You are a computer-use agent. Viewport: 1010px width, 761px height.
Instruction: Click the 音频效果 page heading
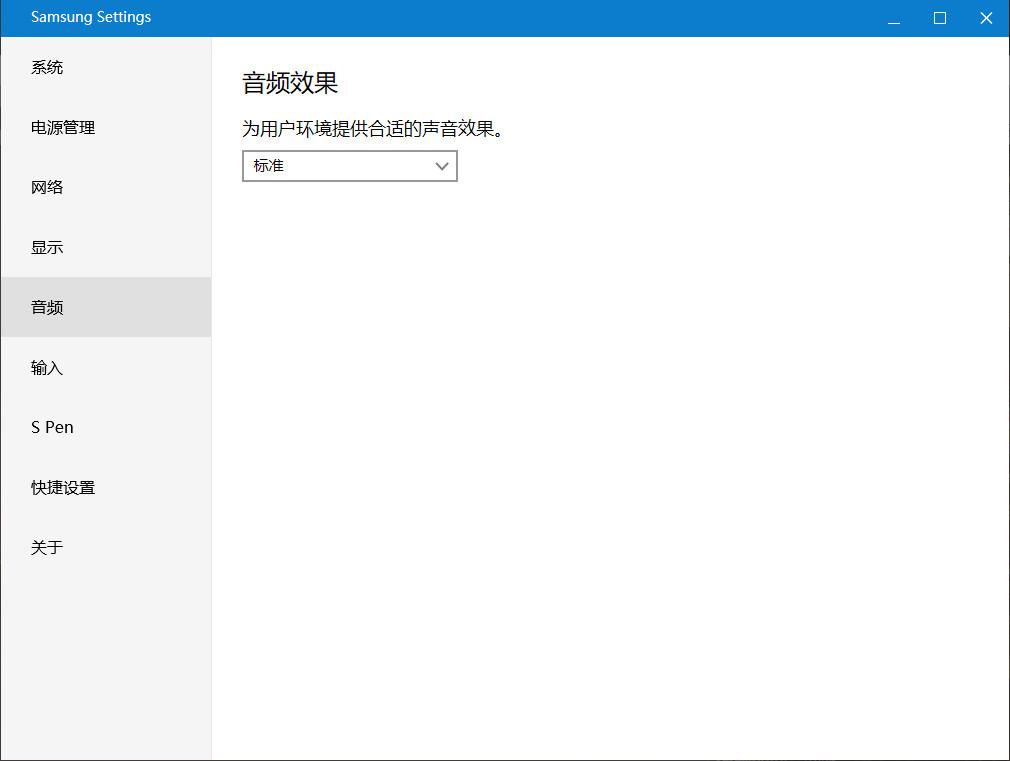[291, 83]
